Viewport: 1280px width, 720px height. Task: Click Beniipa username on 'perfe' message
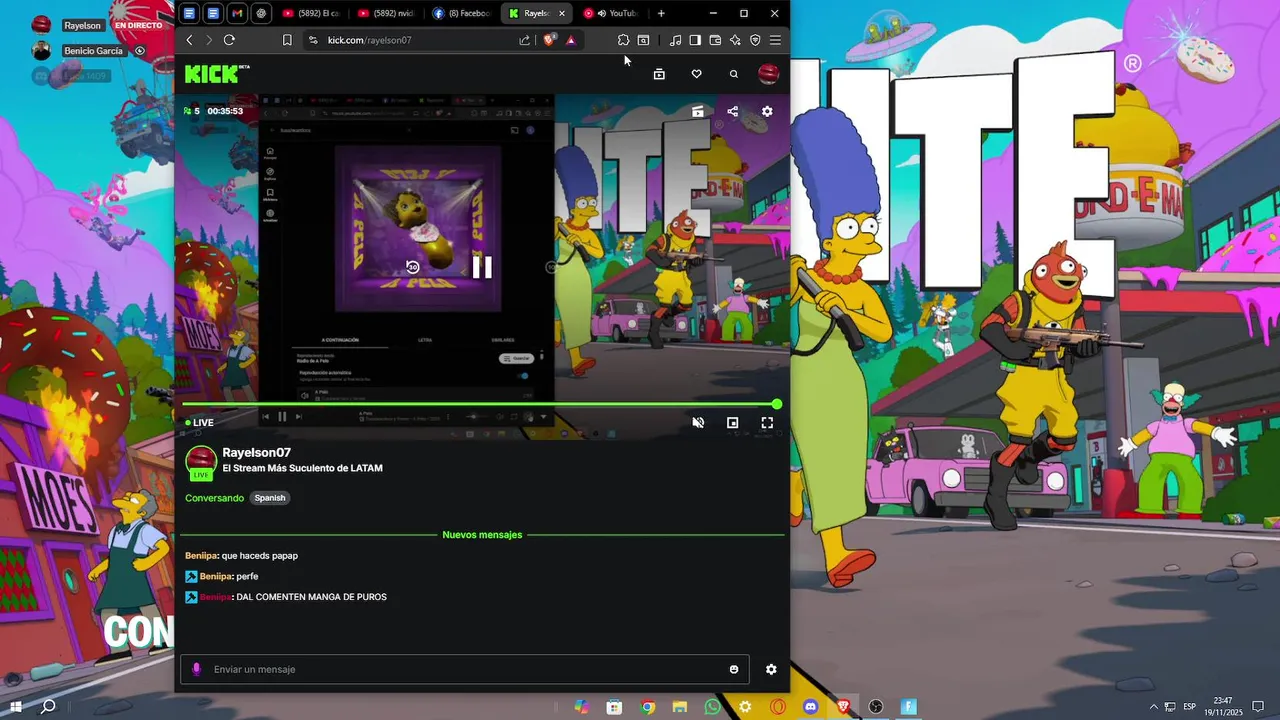click(x=215, y=576)
